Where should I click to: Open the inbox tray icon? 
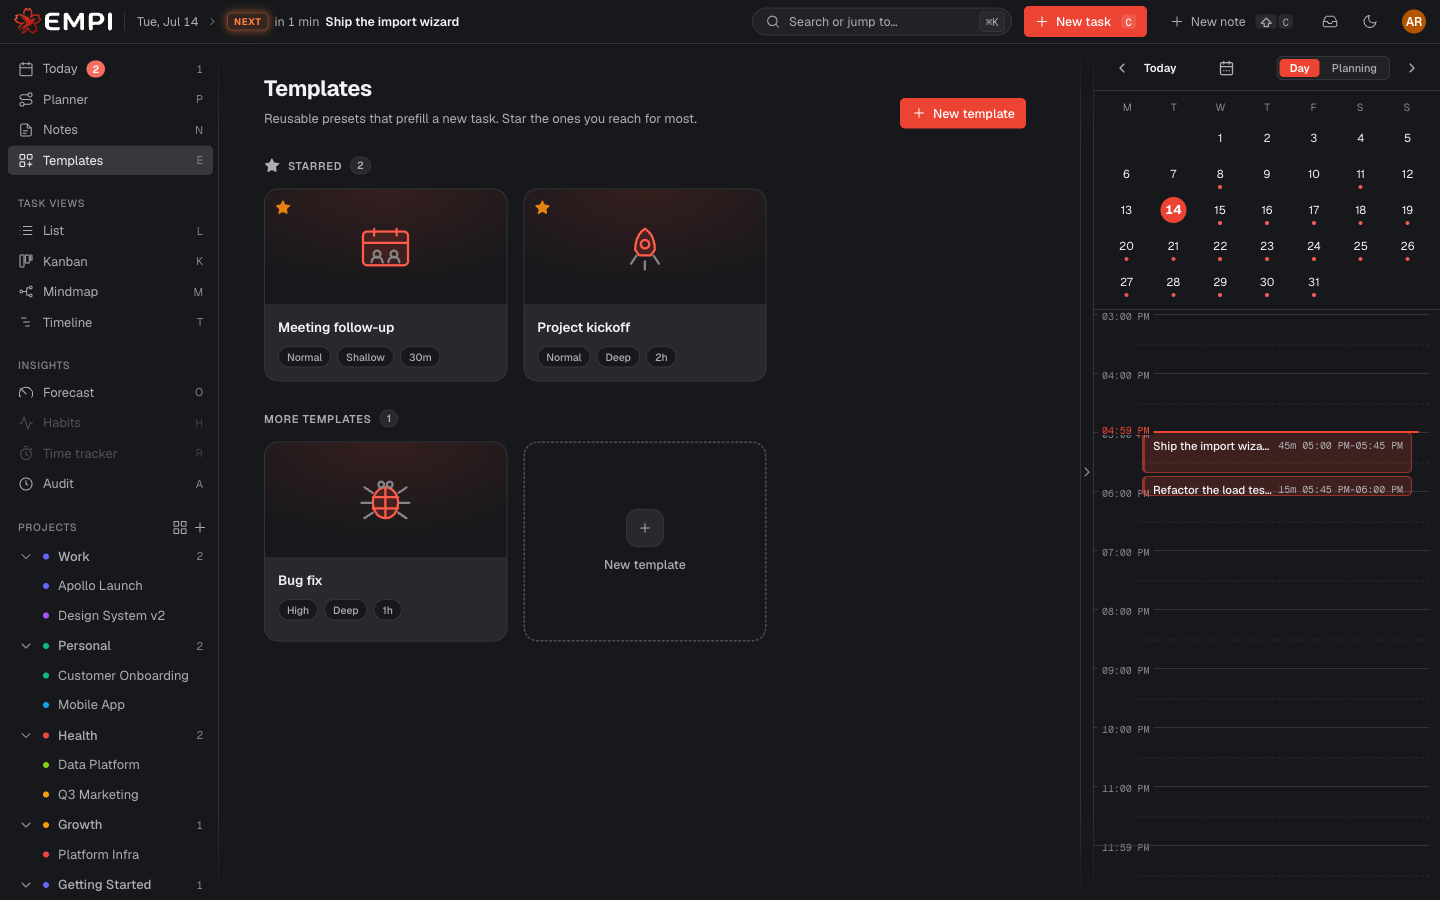click(1330, 21)
